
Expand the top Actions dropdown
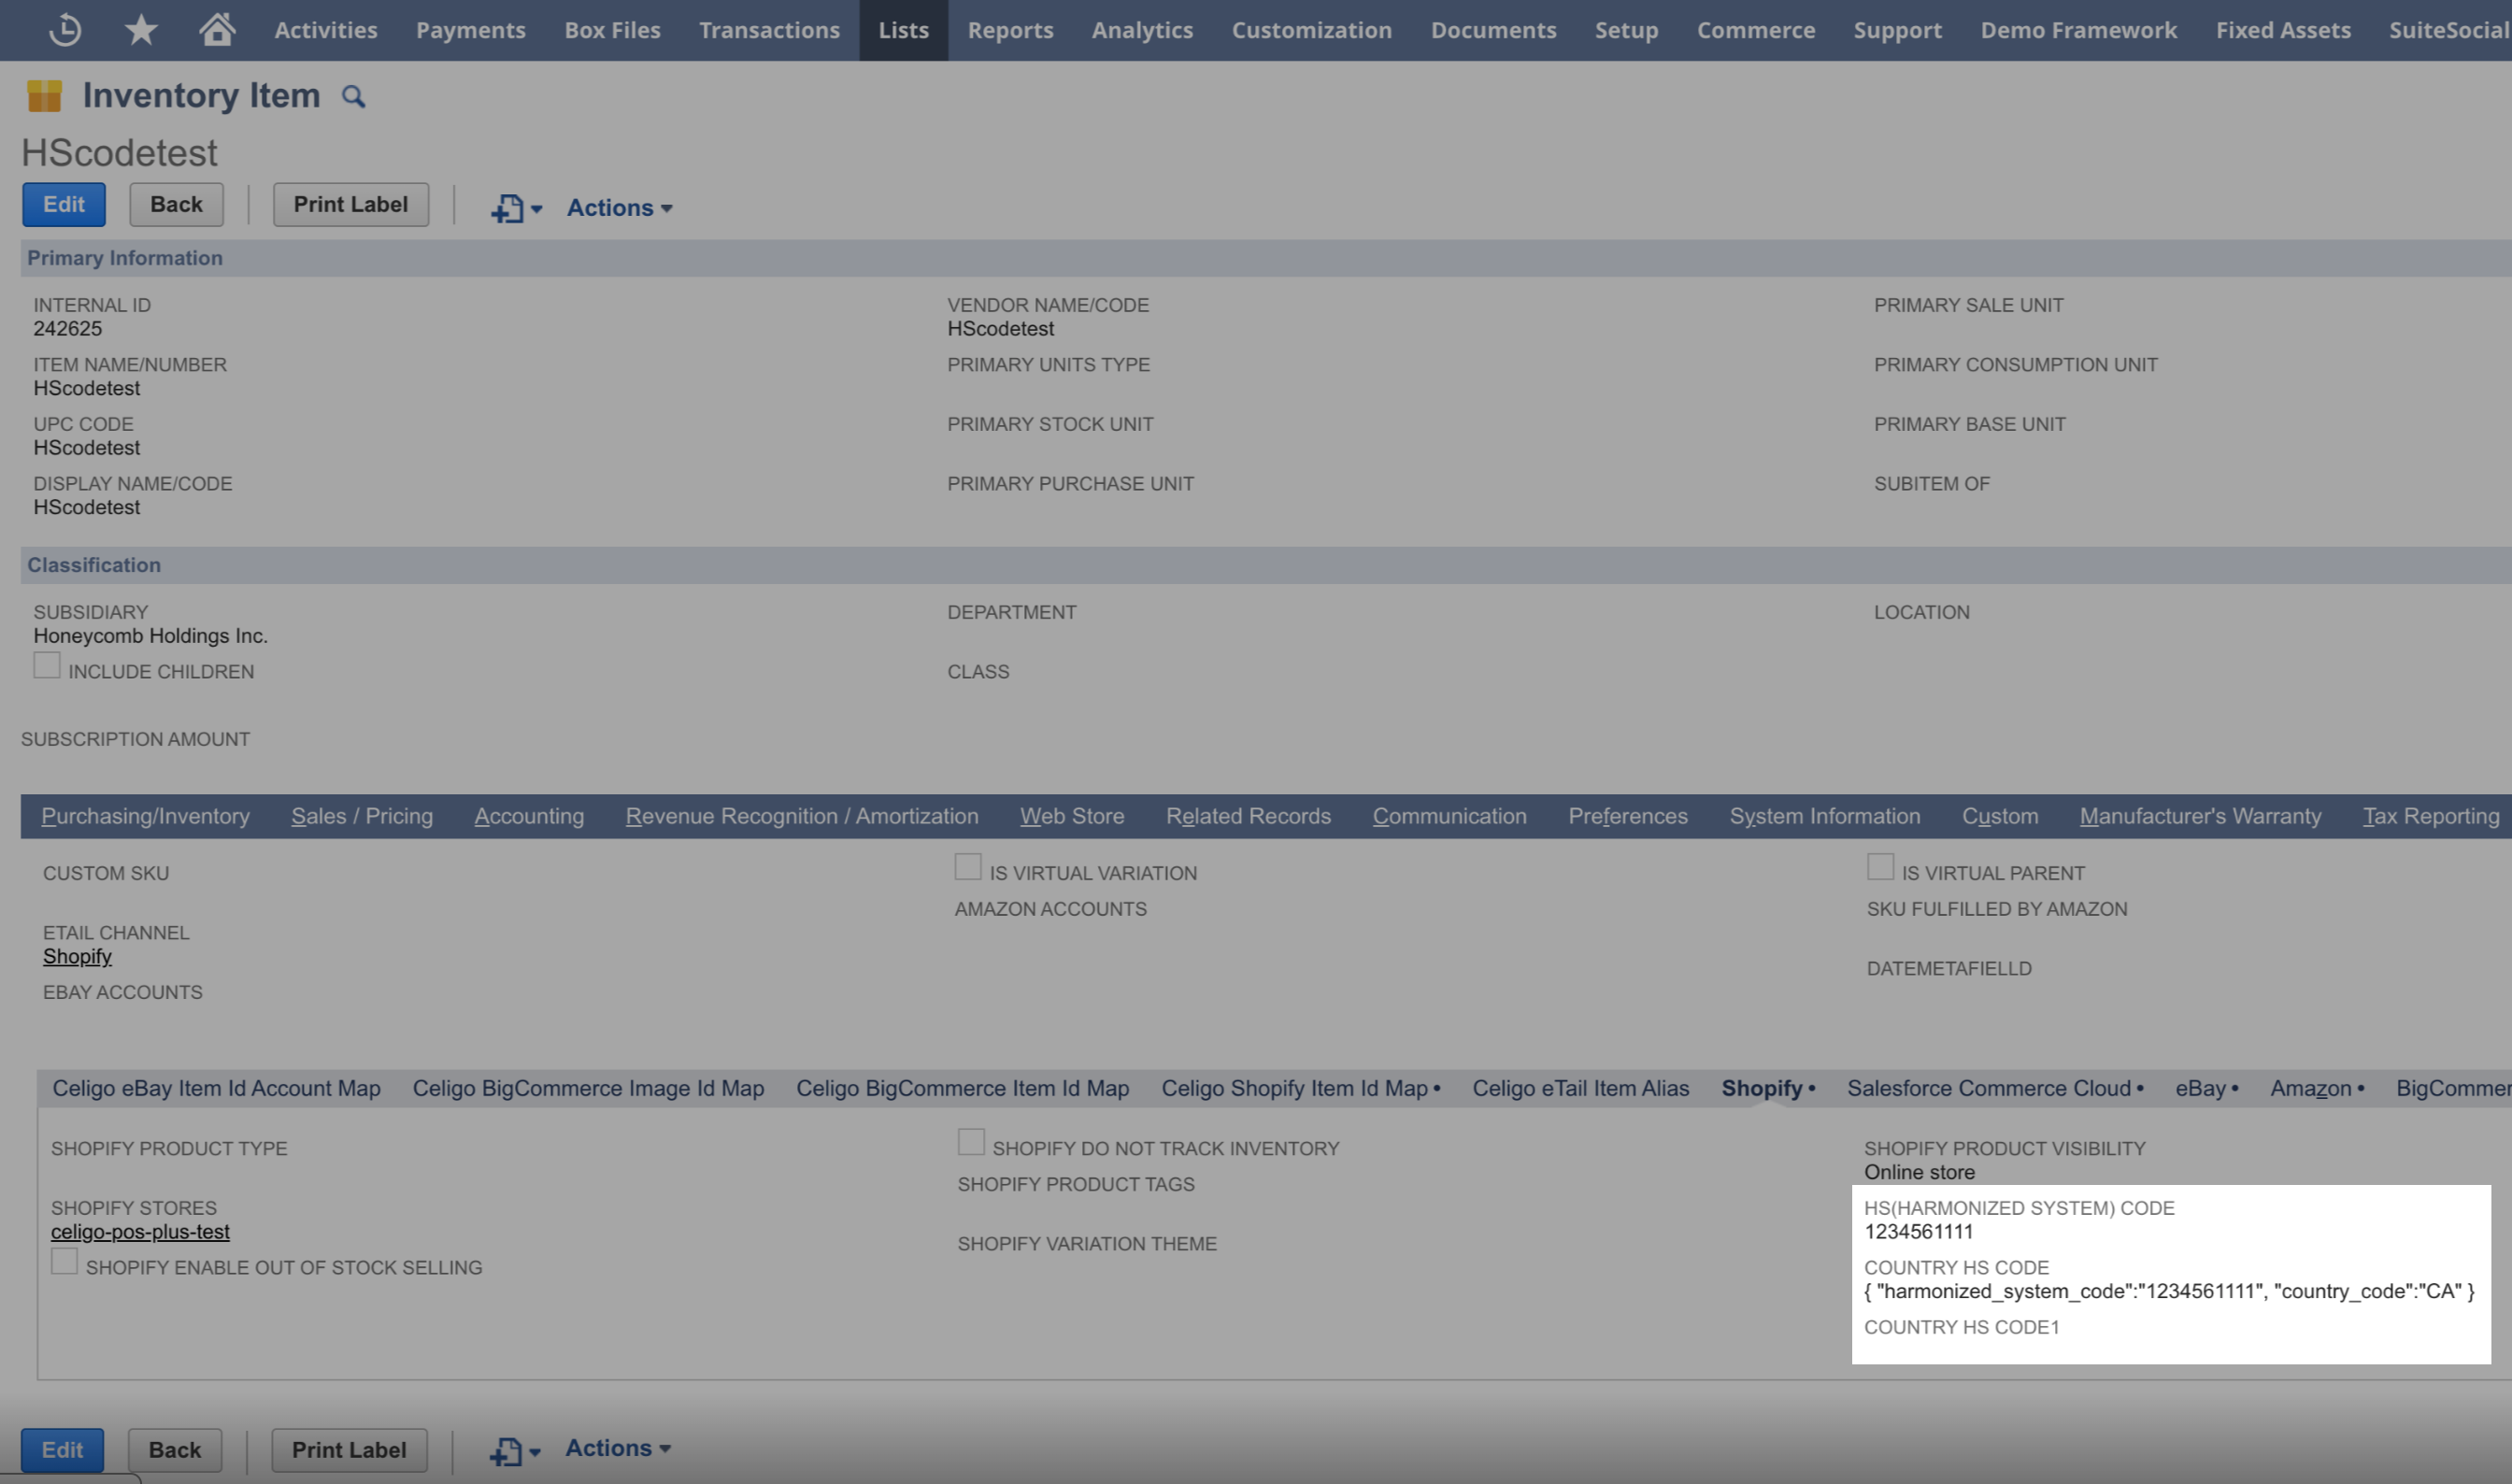point(619,208)
